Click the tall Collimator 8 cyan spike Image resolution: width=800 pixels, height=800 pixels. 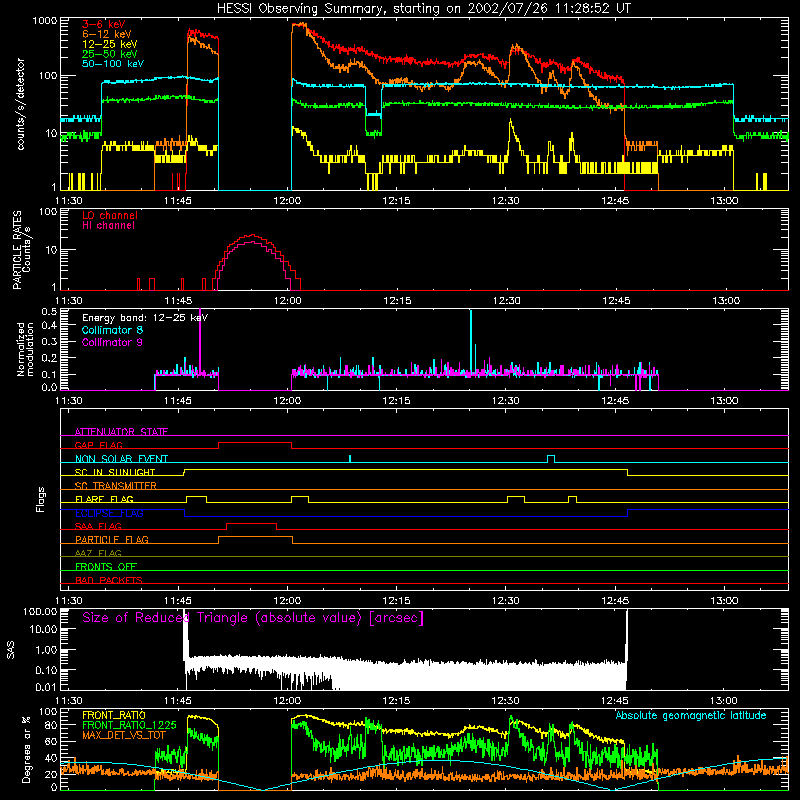click(471, 341)
